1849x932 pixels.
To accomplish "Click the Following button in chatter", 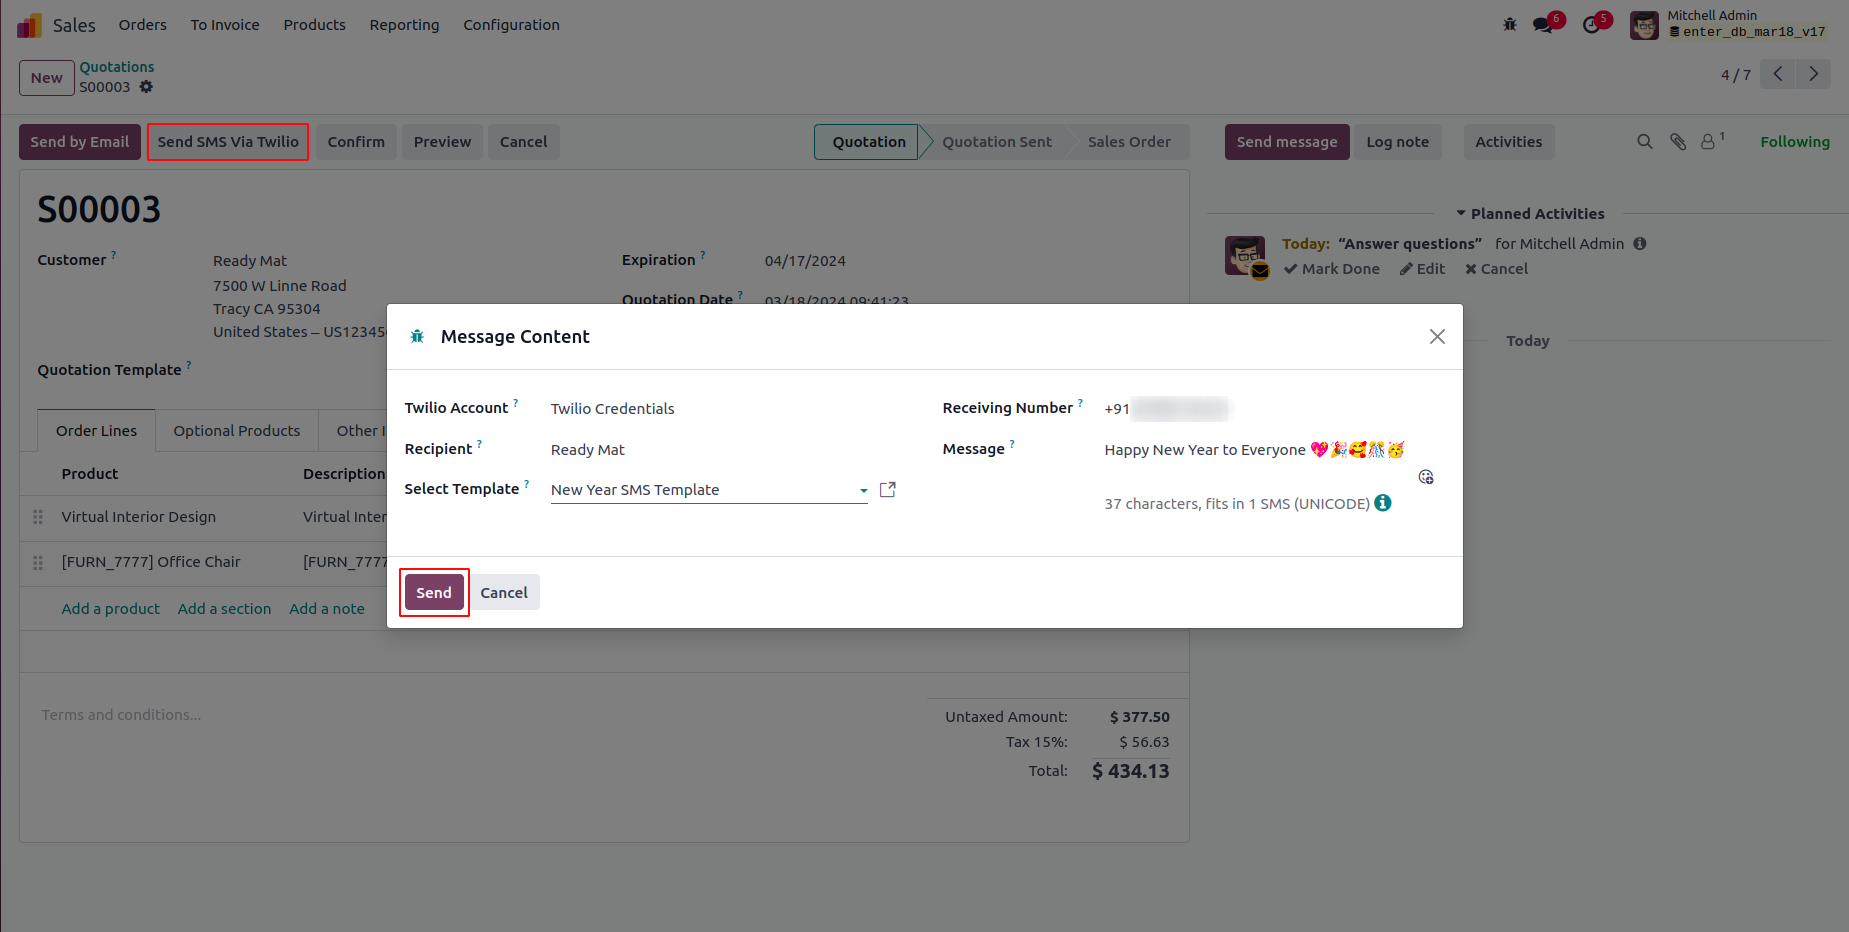I will (x=1794, y=142).
